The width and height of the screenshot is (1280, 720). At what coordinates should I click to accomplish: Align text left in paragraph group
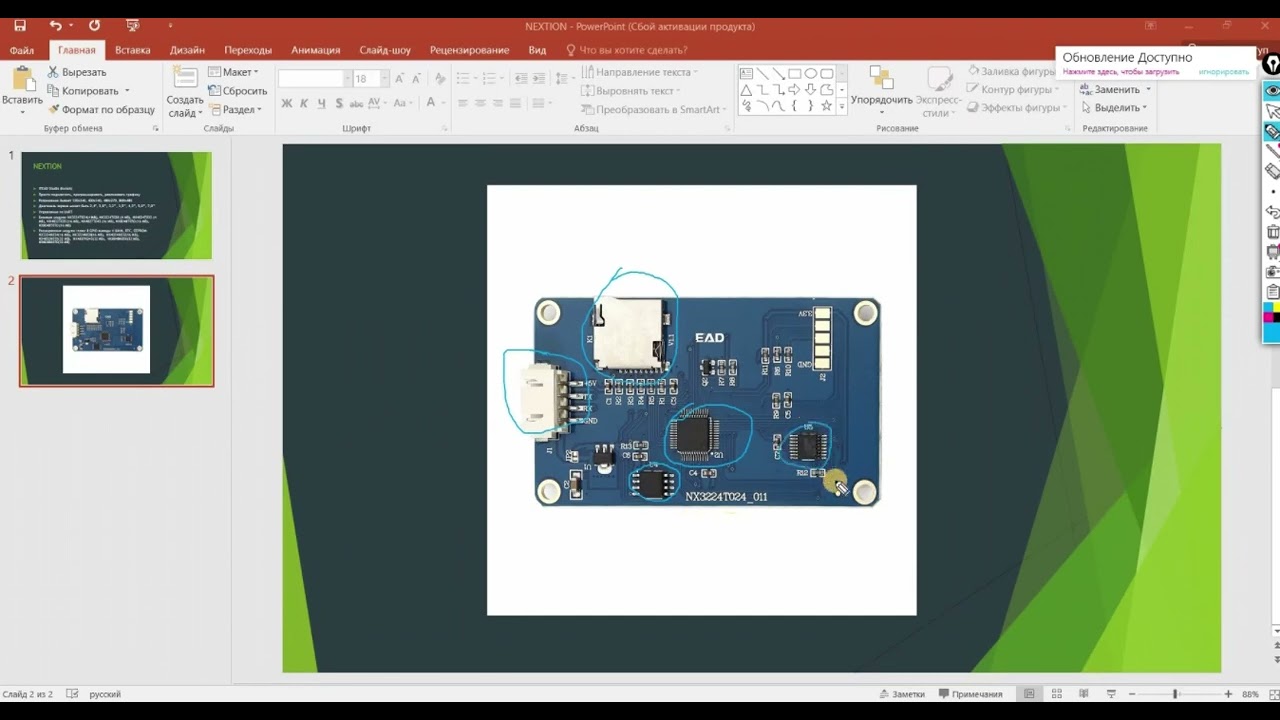(463, 103)
